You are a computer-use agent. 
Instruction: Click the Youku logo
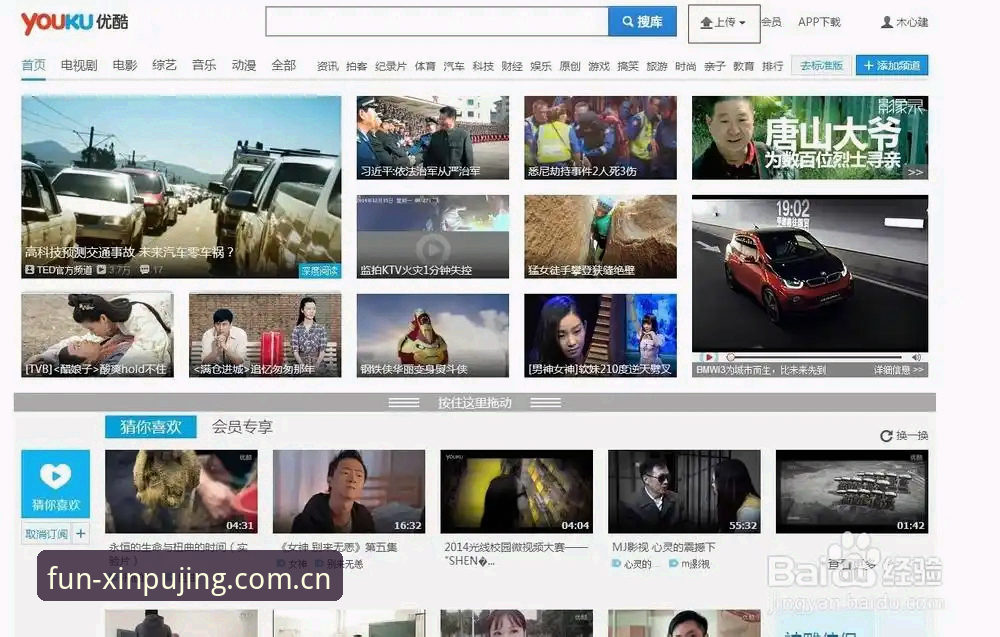[75, 22]
